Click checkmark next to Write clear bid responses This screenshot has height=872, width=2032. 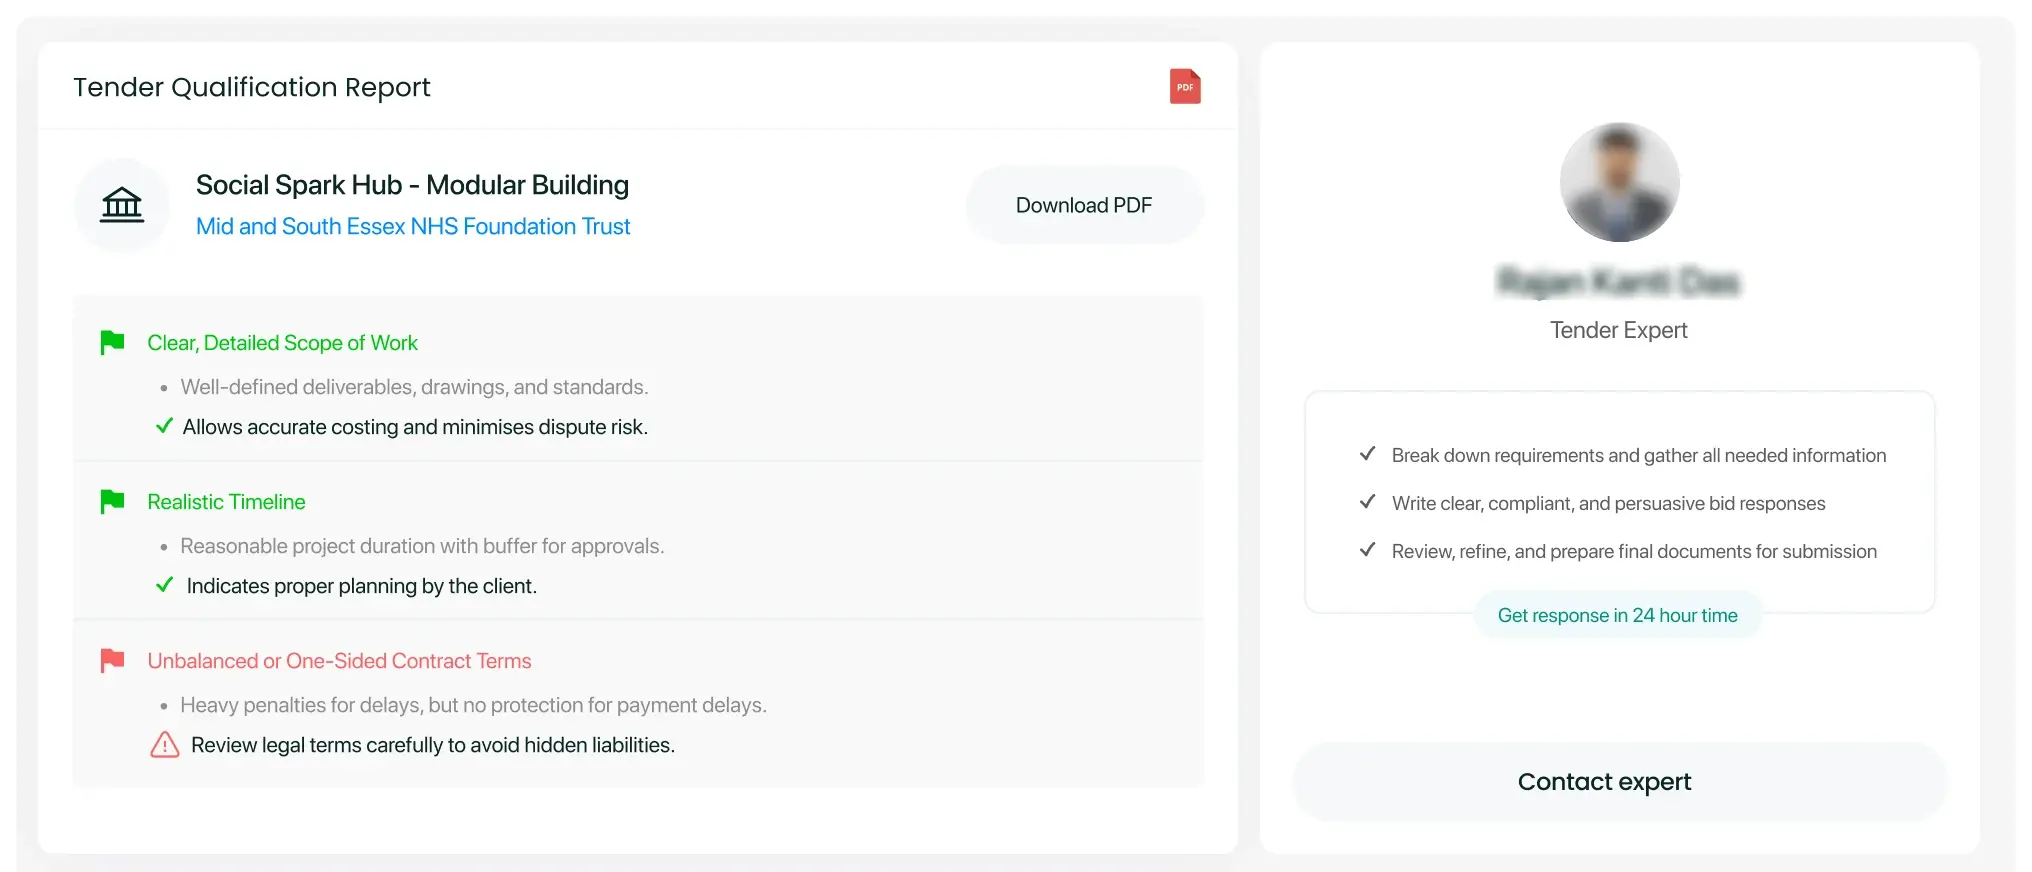1367,502
